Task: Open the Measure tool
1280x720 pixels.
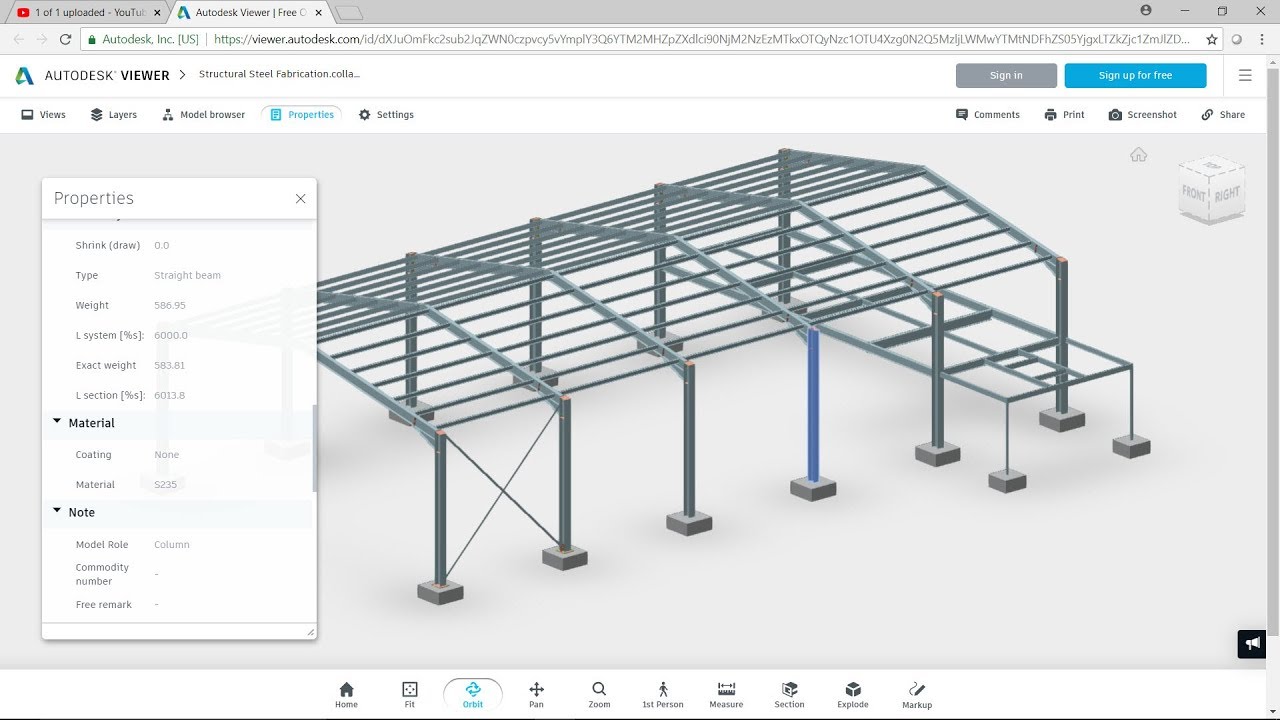Action: point(725,692)
